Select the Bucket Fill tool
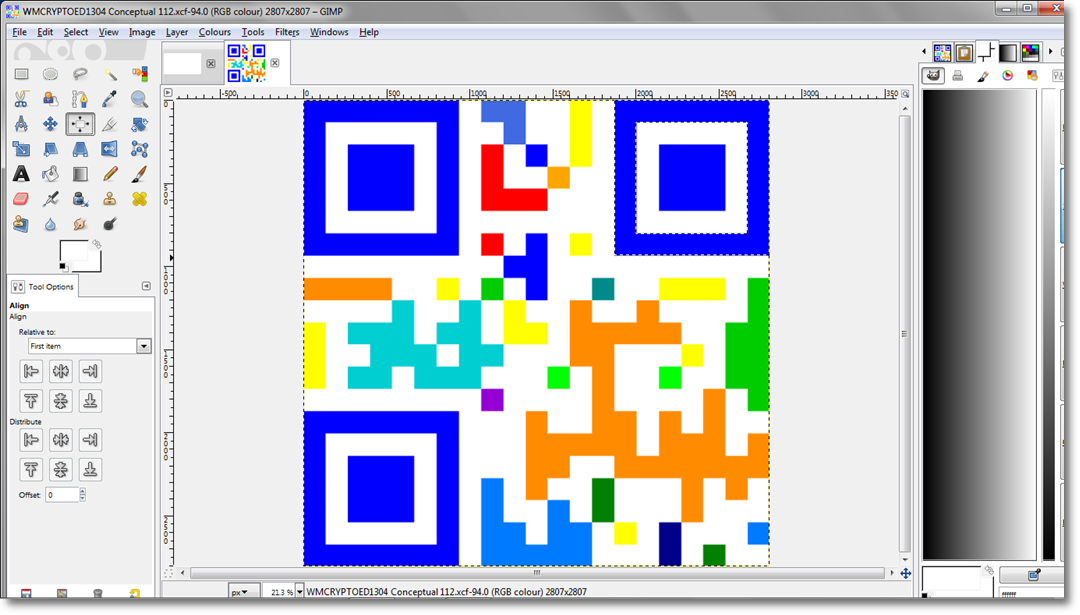The width and height of the screenshot is (1080, 615). [50, 174]
